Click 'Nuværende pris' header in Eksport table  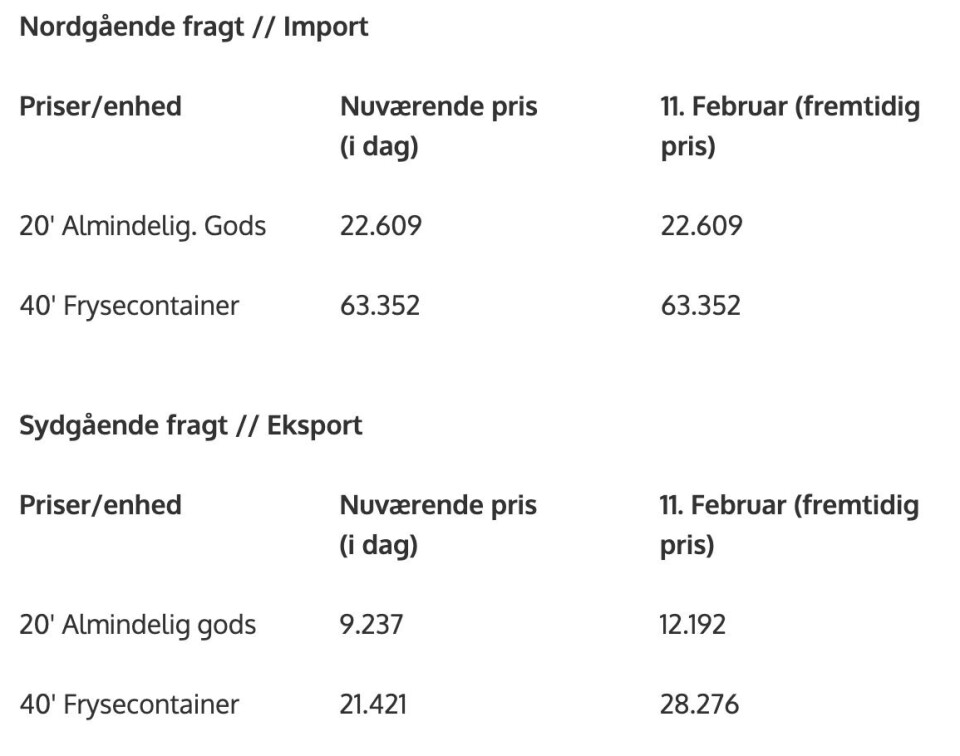(438, 505)
